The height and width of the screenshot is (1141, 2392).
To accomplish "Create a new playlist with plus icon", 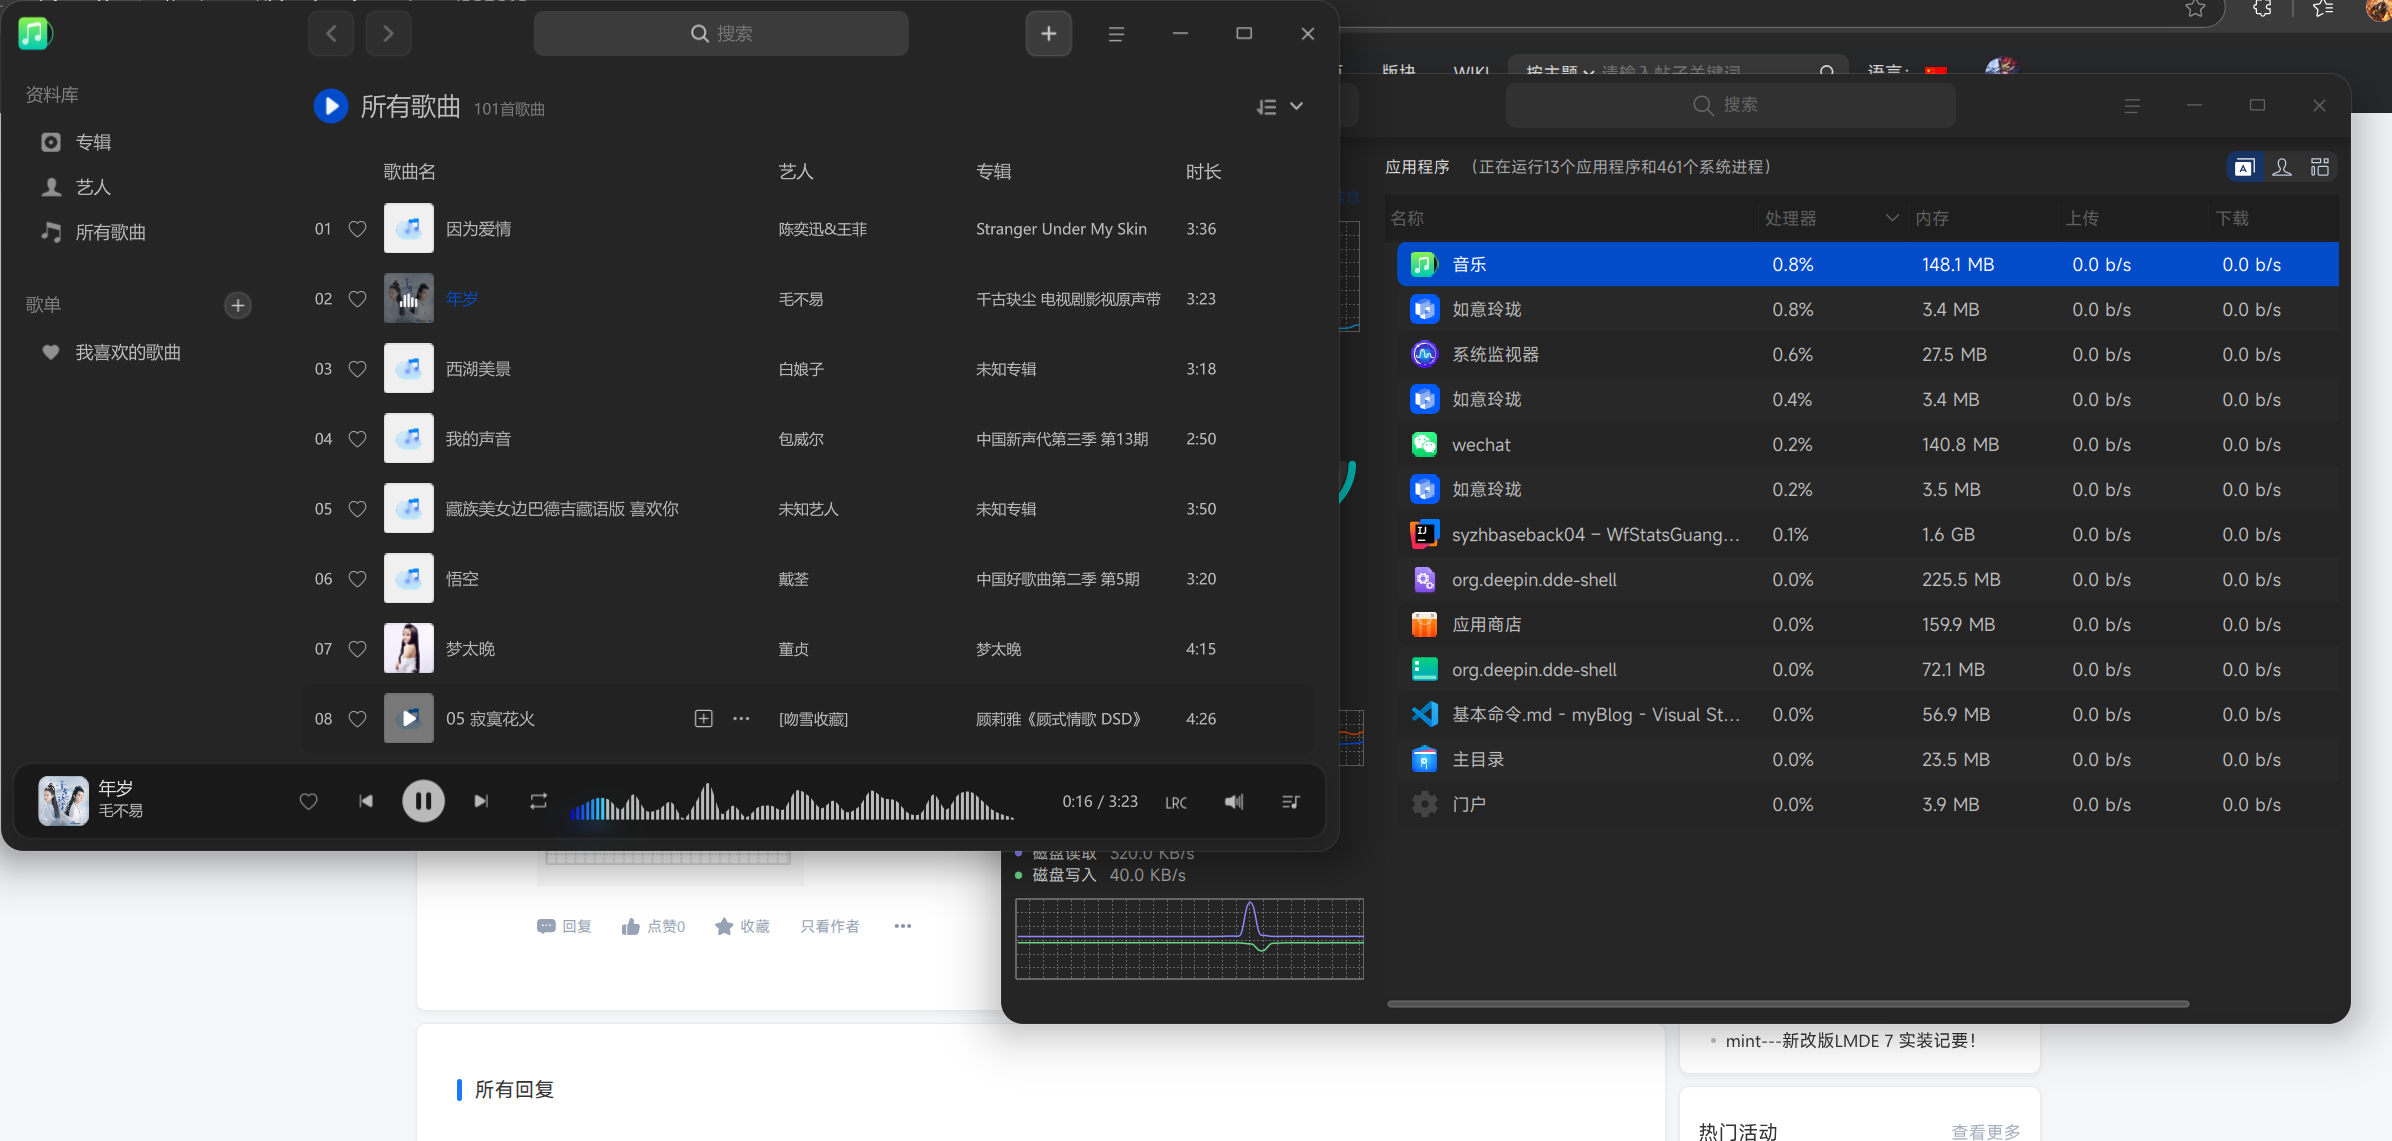I will (238, 305).
